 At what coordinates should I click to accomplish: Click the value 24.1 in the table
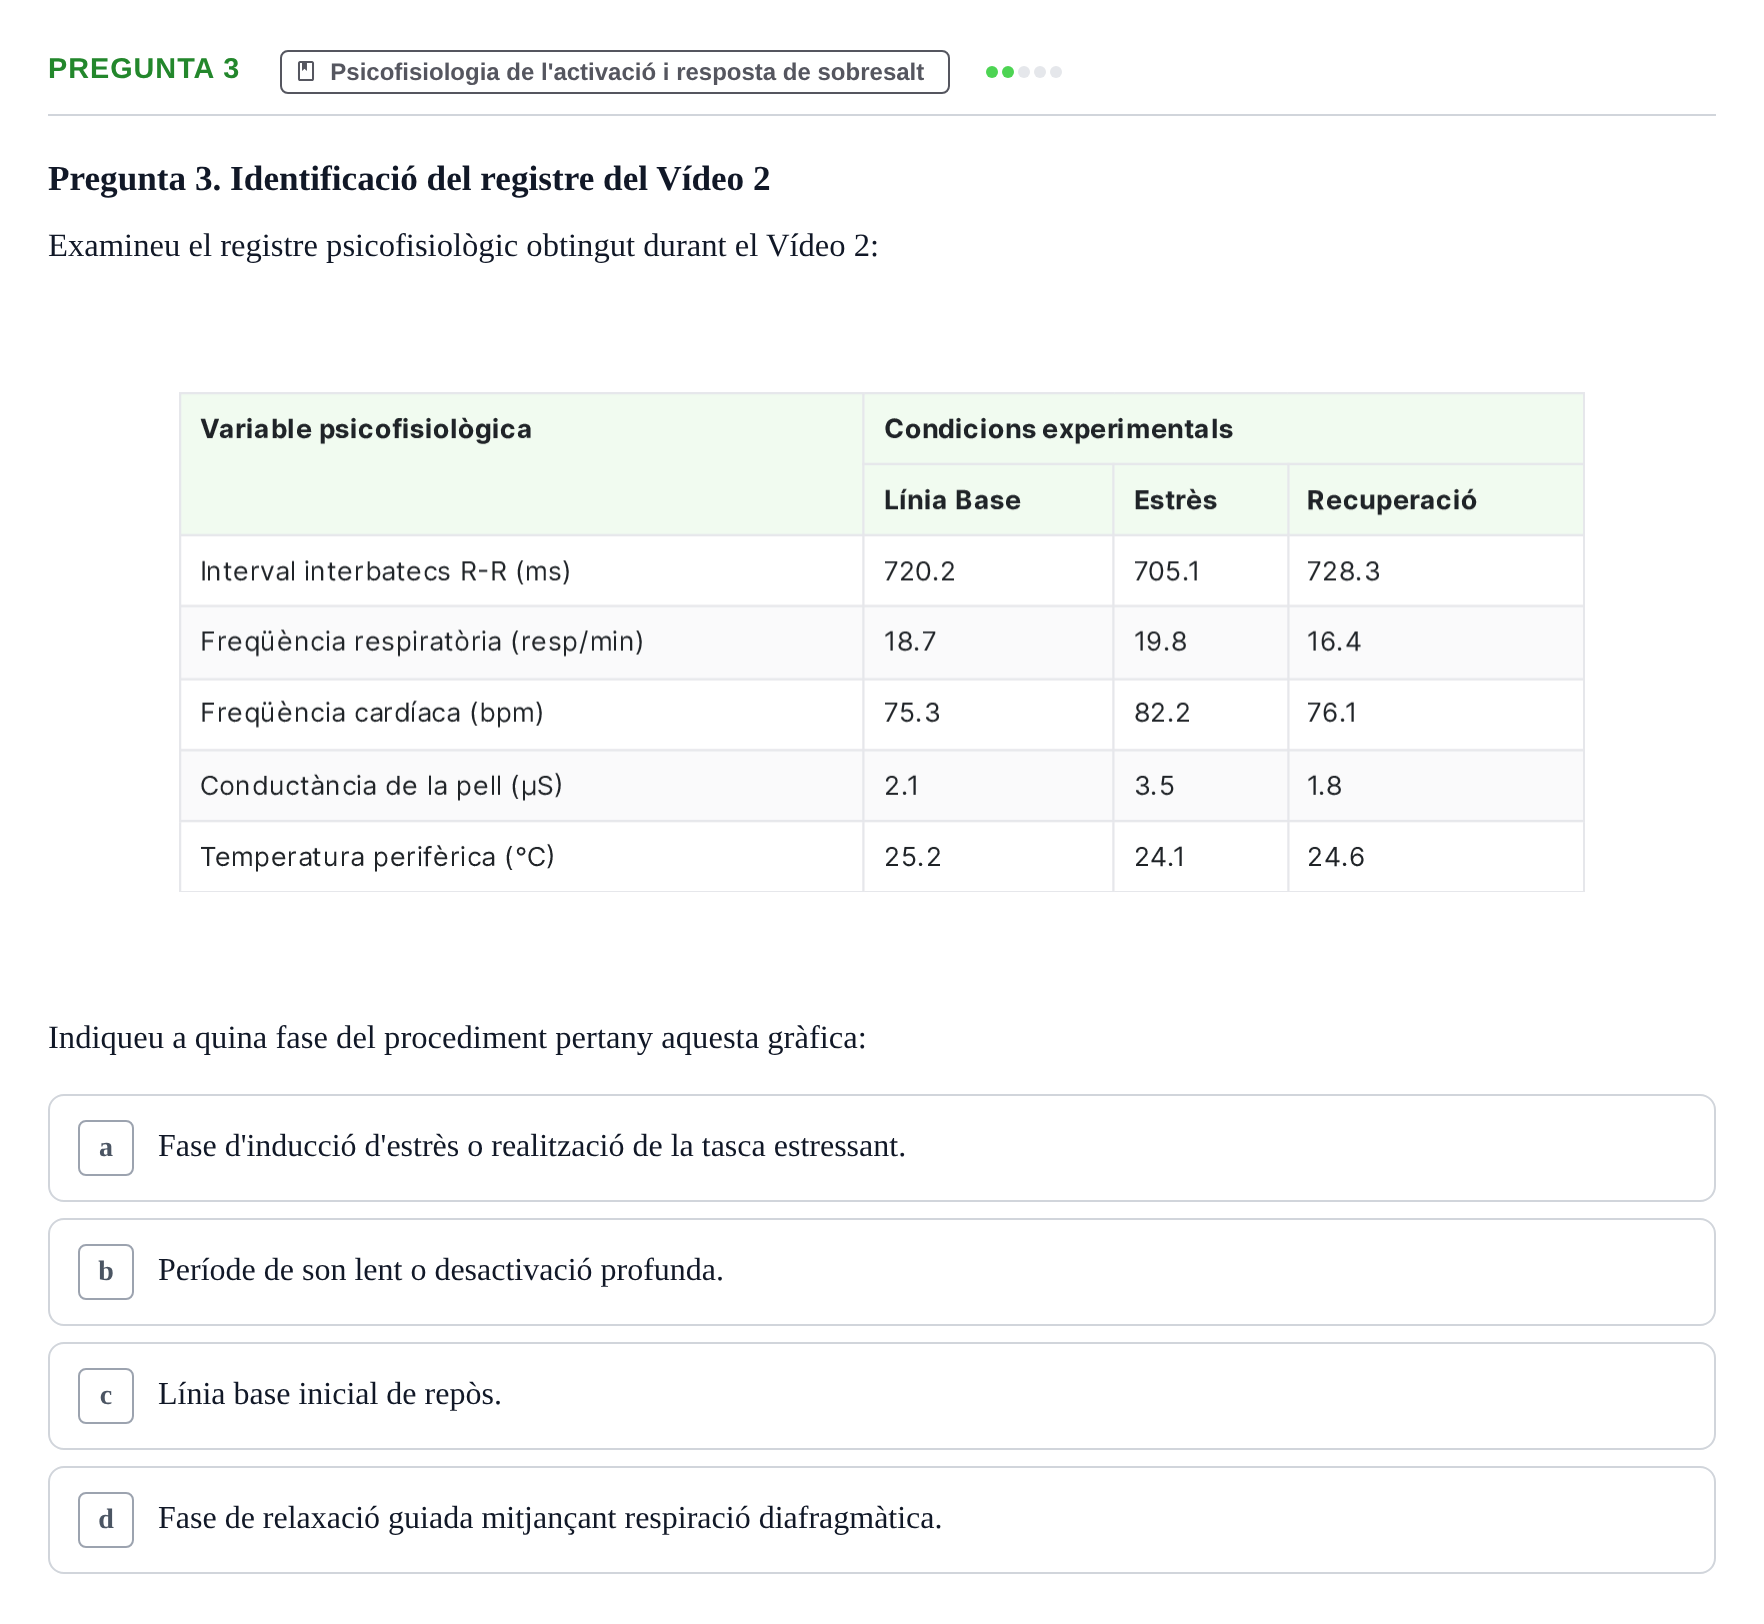point(1159,857)
